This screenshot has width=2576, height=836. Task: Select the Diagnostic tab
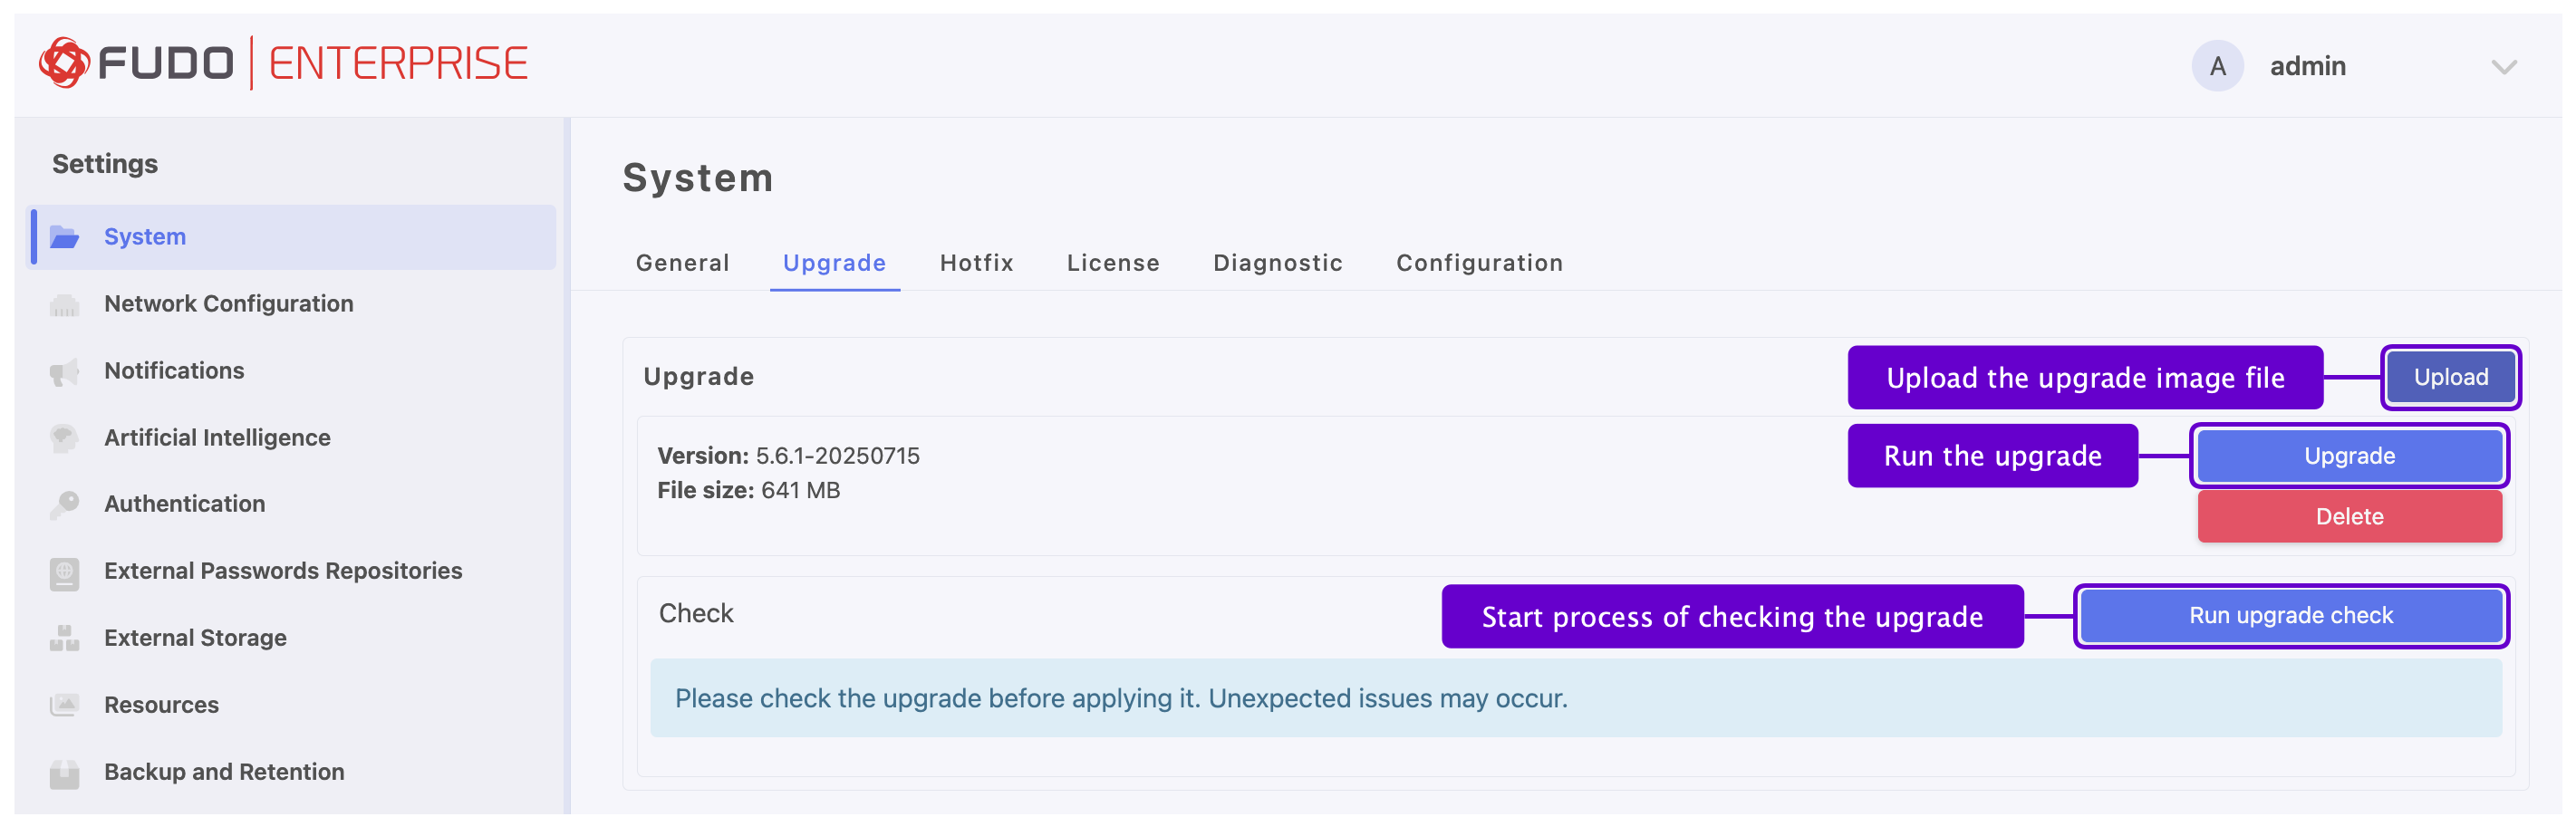point(1277,263)
